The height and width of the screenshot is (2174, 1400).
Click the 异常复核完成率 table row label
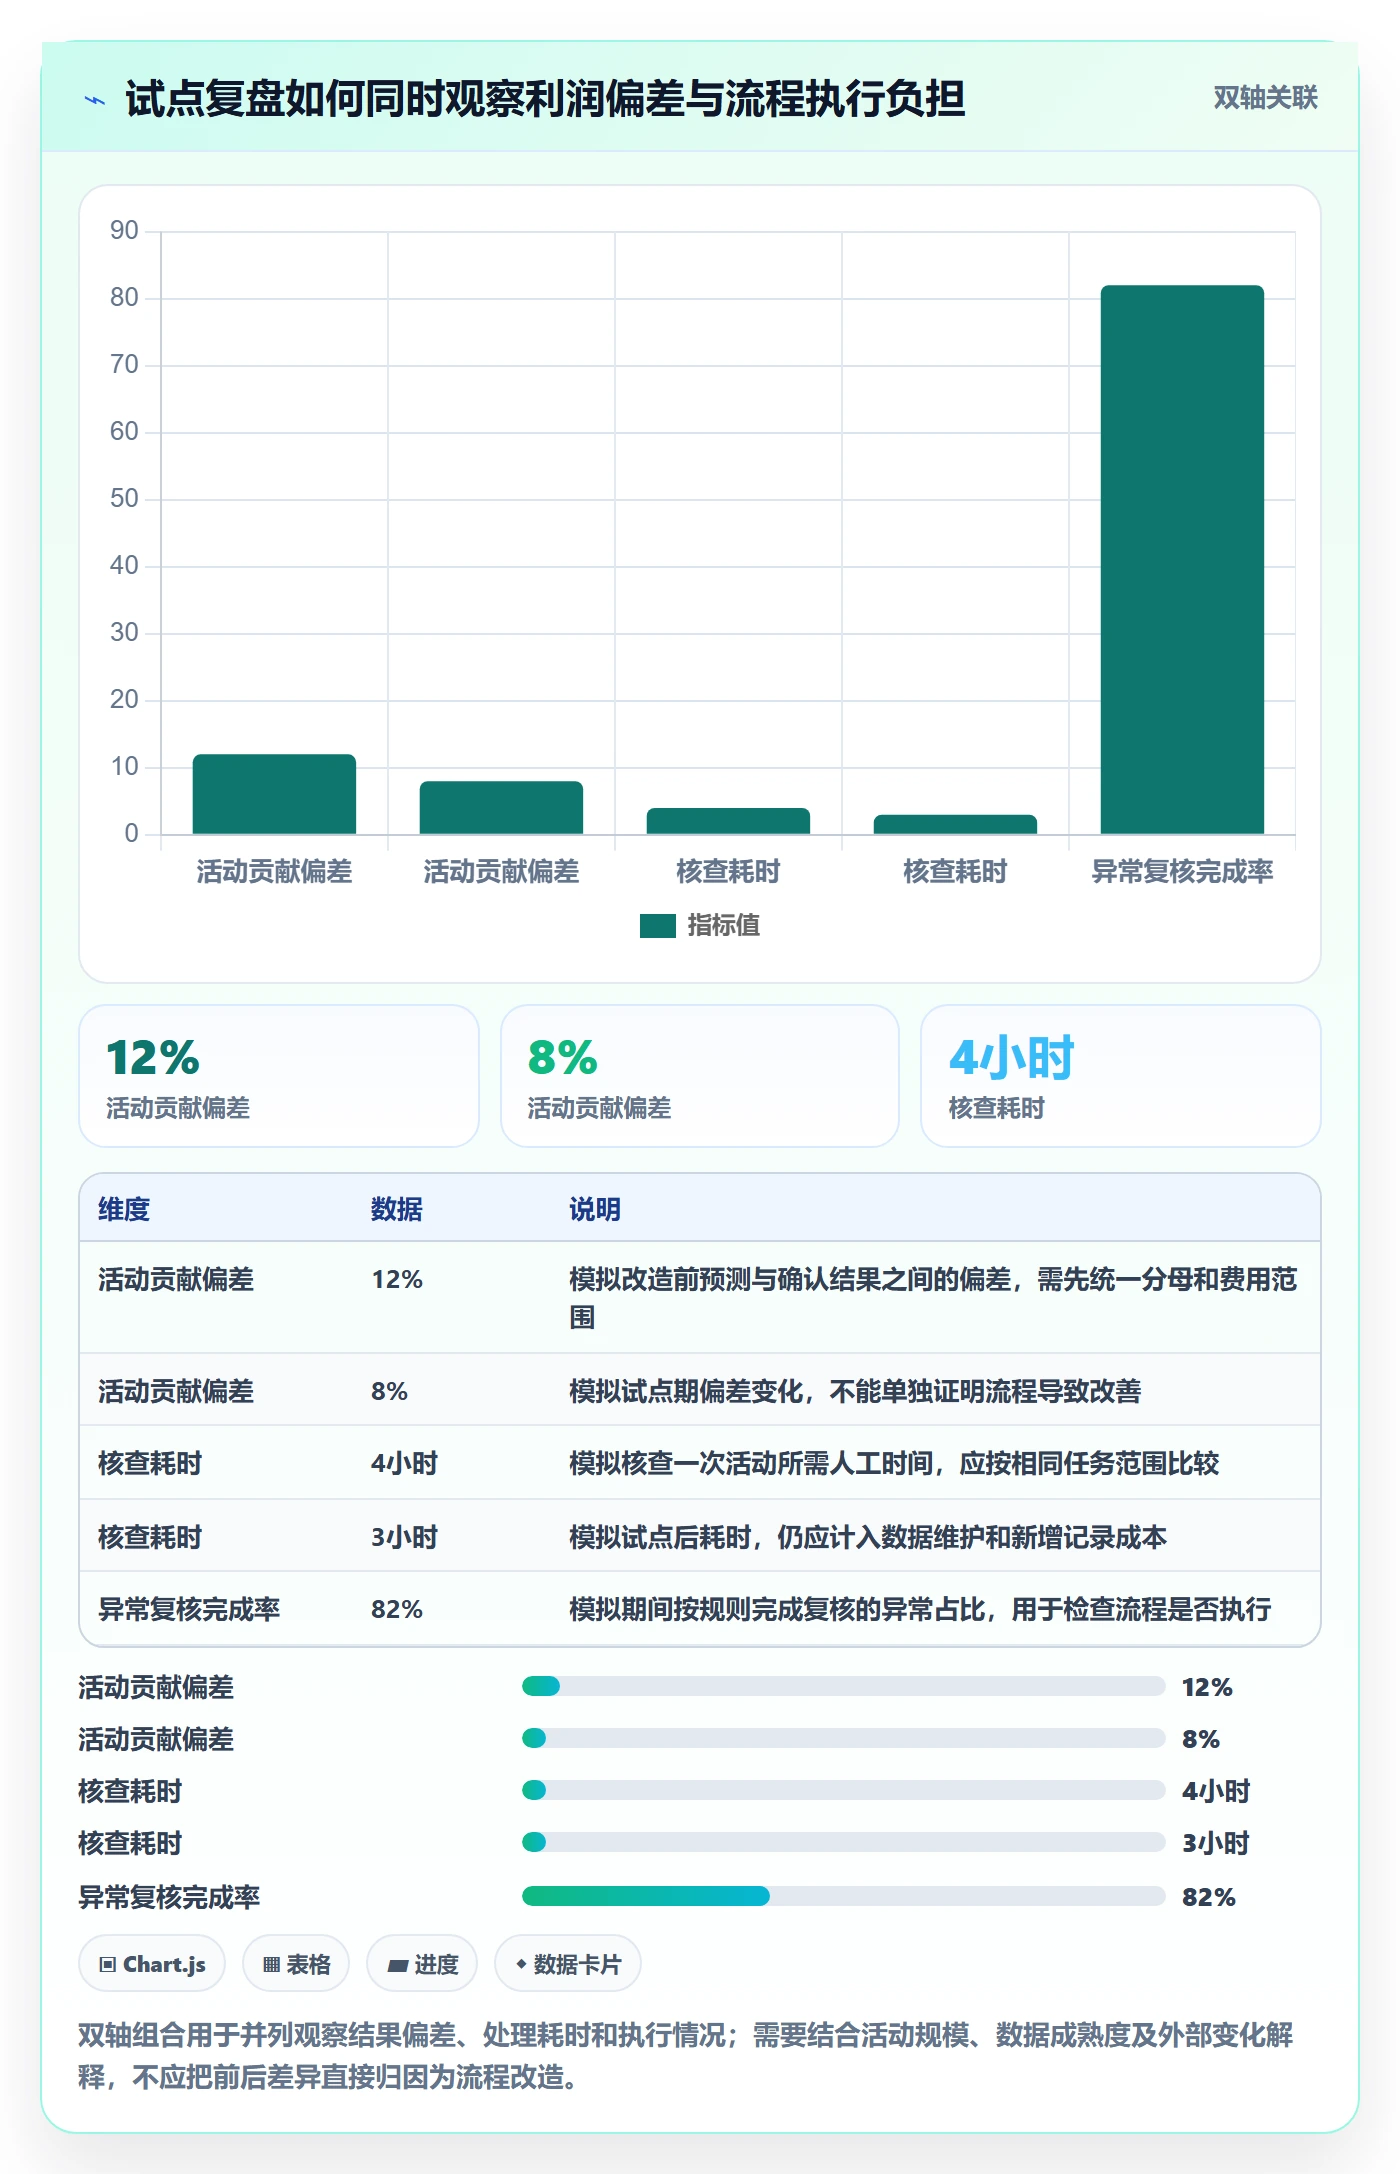(189, 1609)
